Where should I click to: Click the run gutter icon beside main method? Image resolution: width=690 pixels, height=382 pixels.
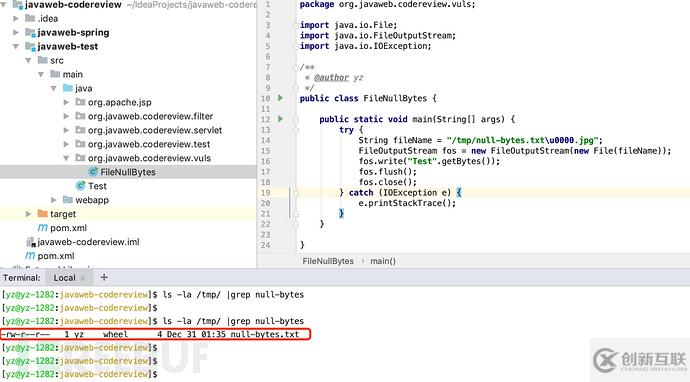coord(281,119)
